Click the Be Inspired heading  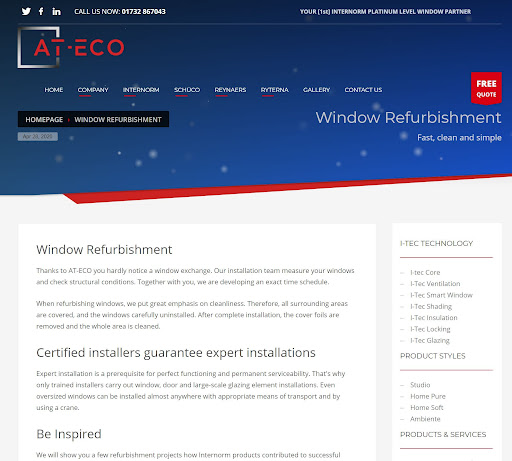pyautogui.click(x=69, y=434)
